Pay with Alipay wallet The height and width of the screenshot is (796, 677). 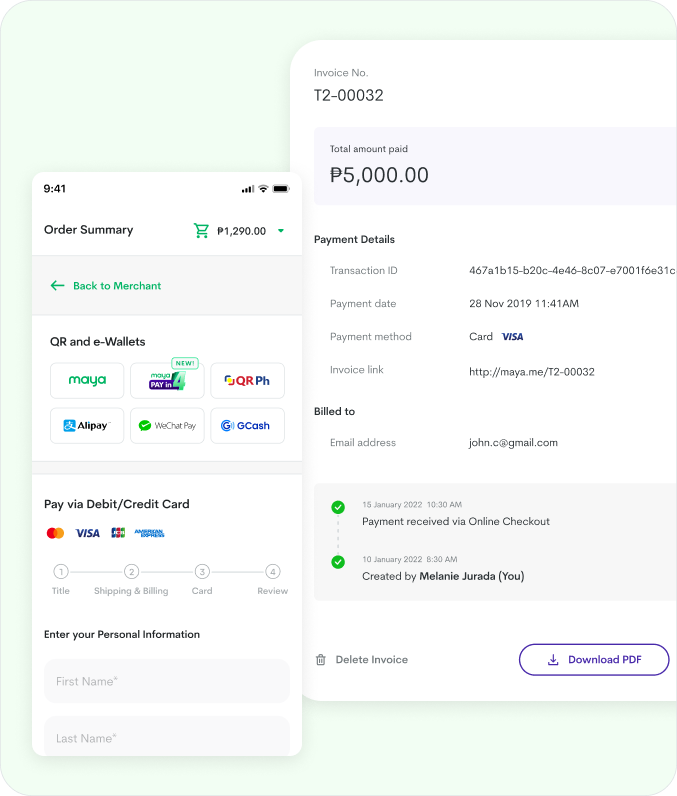tap(87, 426)
